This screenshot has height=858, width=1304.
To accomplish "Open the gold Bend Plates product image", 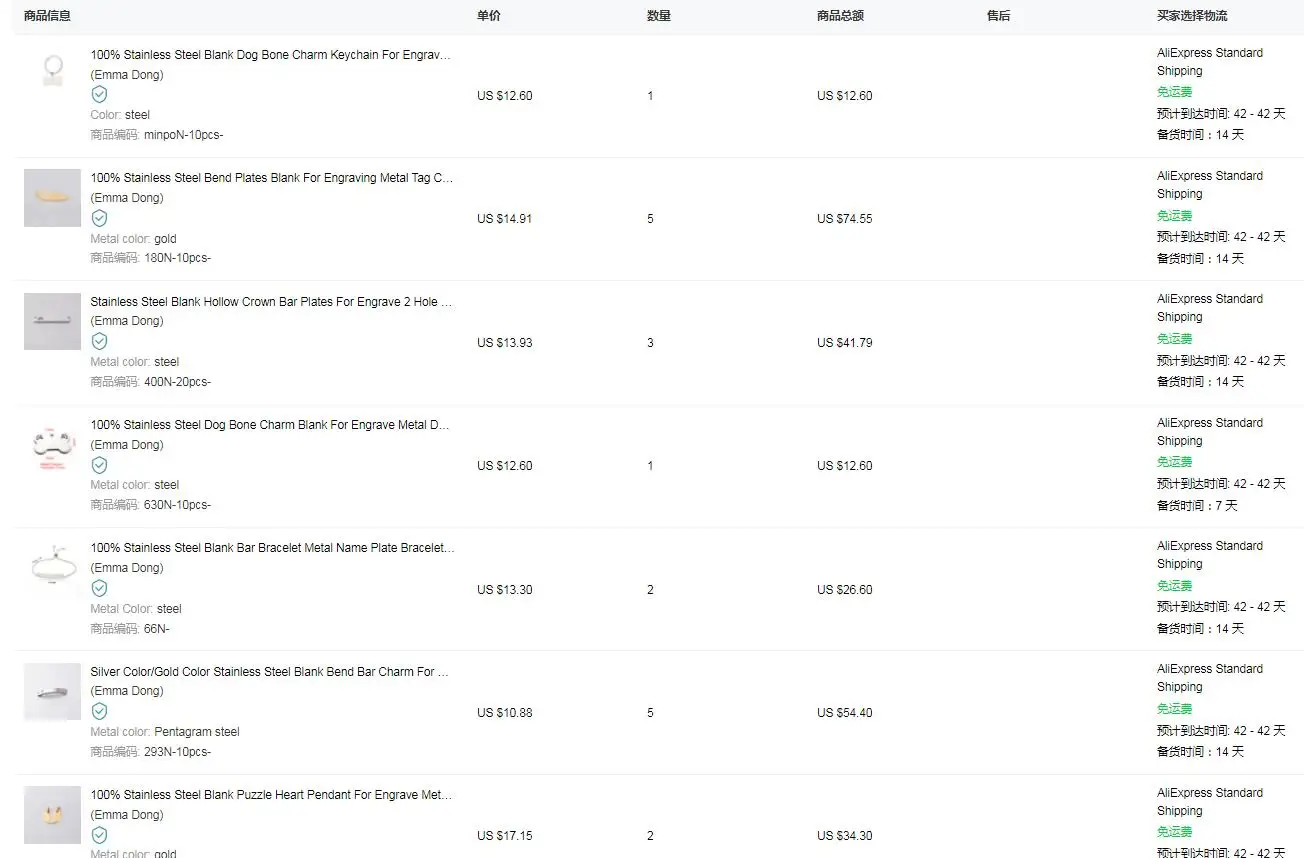I will click(x=52, y=197).
